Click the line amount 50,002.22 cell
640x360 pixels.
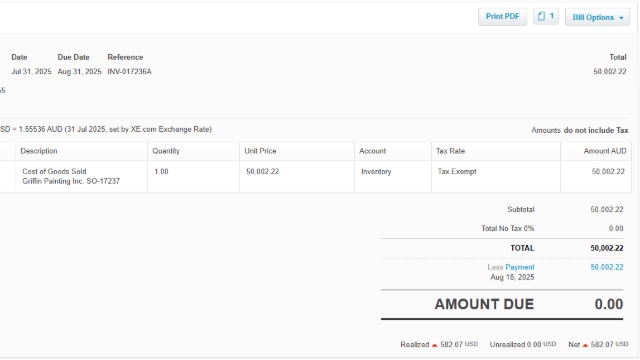[x=596, y=176]
